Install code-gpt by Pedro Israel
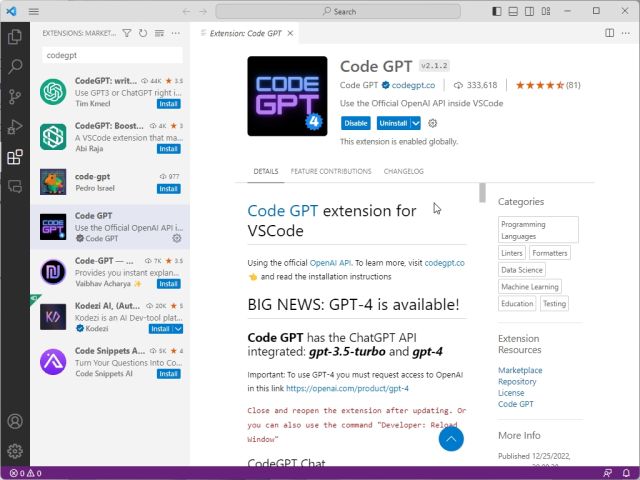The image size is (640, 480). tap(169, 189)
